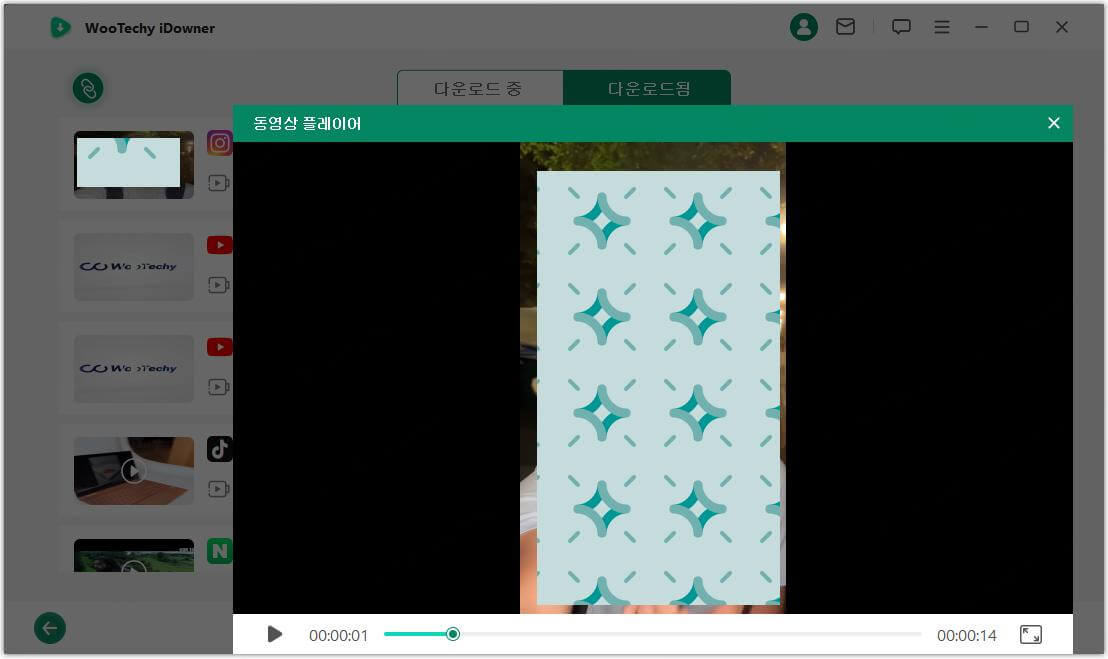Click the fullscreen icon in the player
1108x659 pixels.
pyautogui.click(x=1030, y=634)
